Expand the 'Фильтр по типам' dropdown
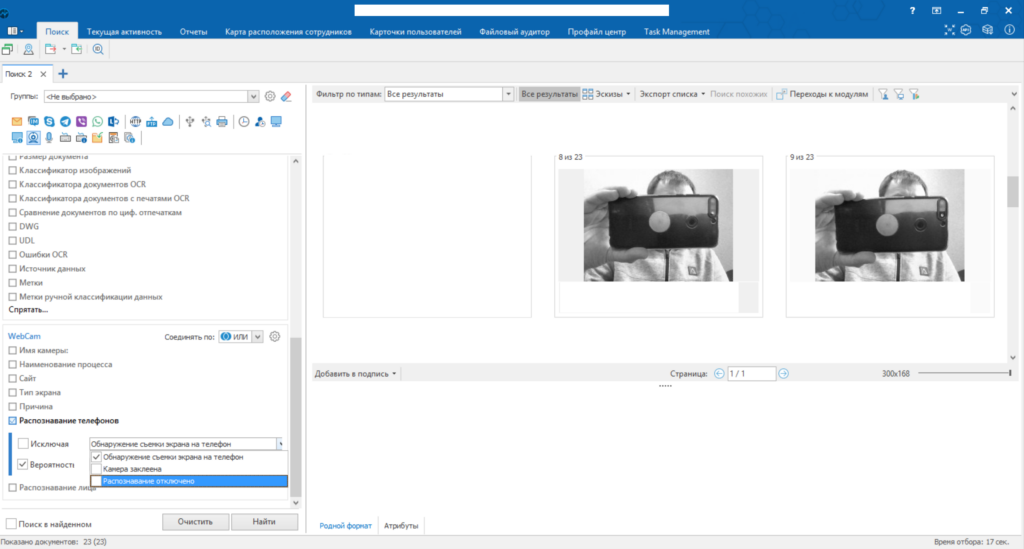The image size is (1024, 549). [x=509, y=94]
